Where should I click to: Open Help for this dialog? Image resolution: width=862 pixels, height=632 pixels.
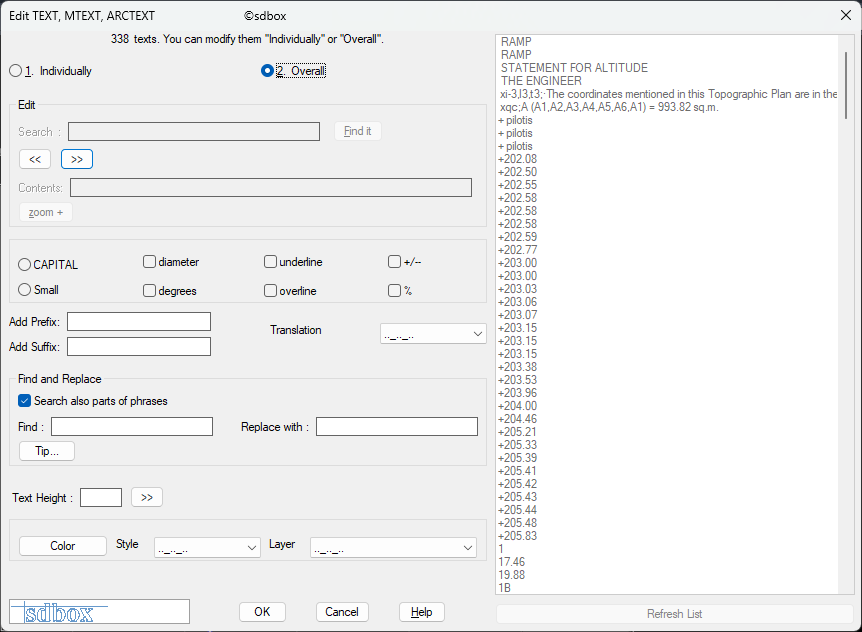tap(422, 612)
